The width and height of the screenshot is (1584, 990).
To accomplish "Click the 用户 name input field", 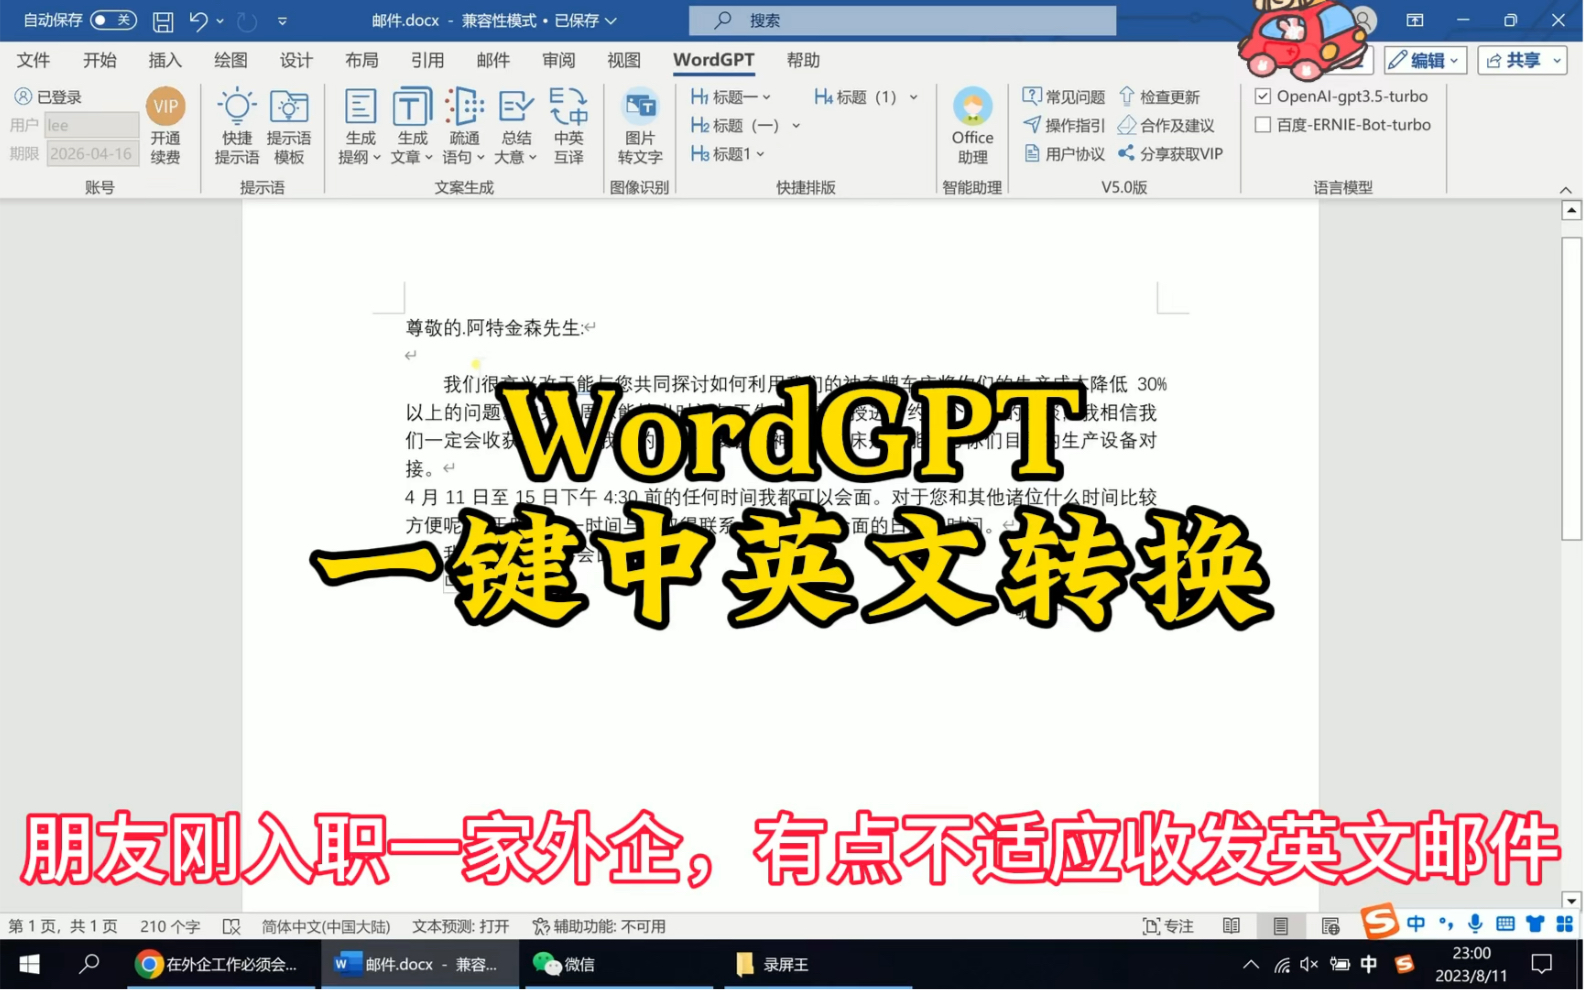I will coord(92,125).
